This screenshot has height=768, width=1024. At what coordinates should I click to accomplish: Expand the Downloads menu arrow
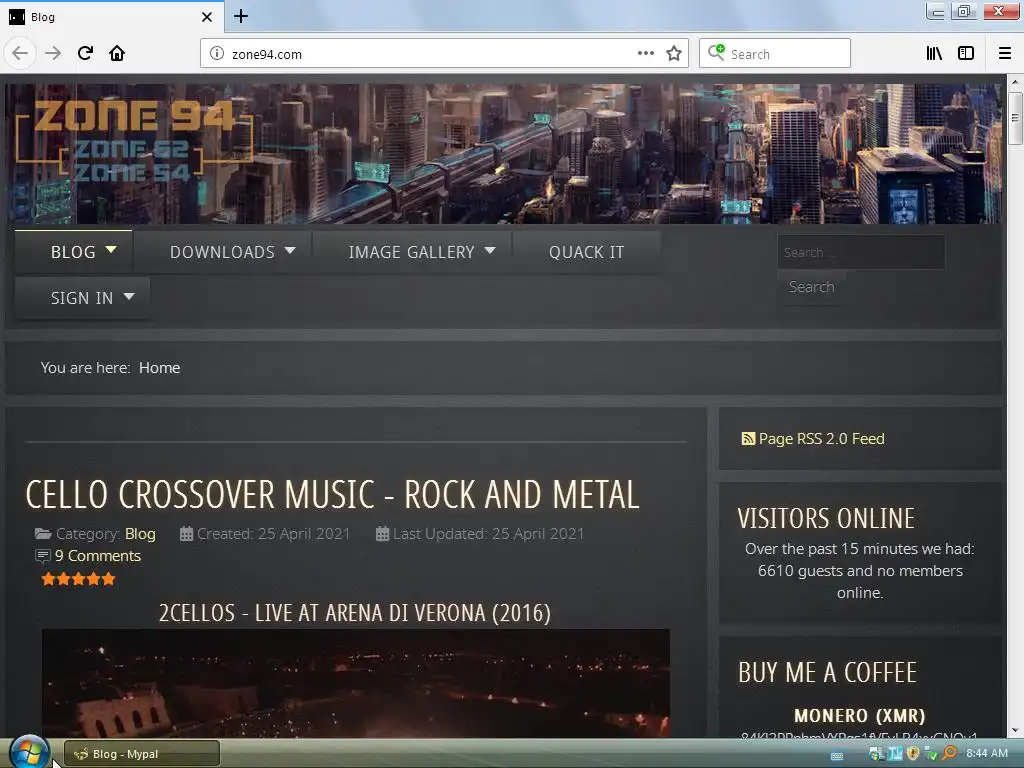click(290, 250)
